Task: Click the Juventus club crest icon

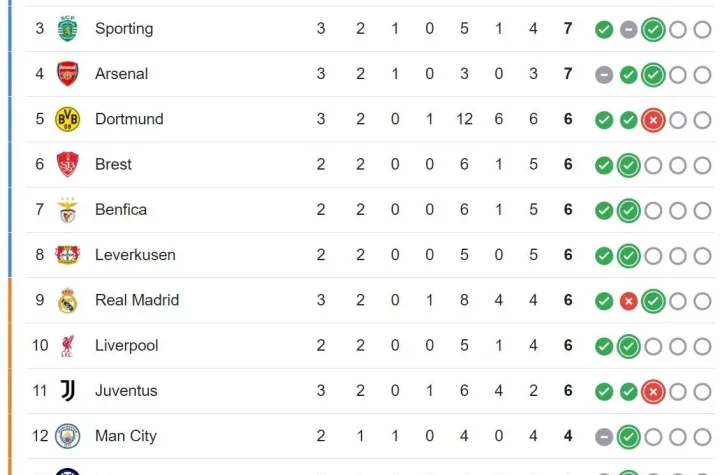Action: pyautogui.click(x=67, y=391)
